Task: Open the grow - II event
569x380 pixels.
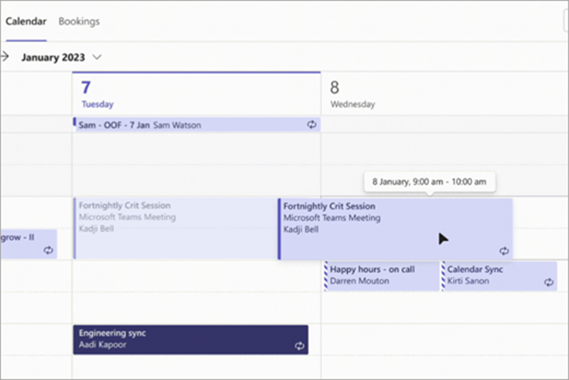Action: 28,244
